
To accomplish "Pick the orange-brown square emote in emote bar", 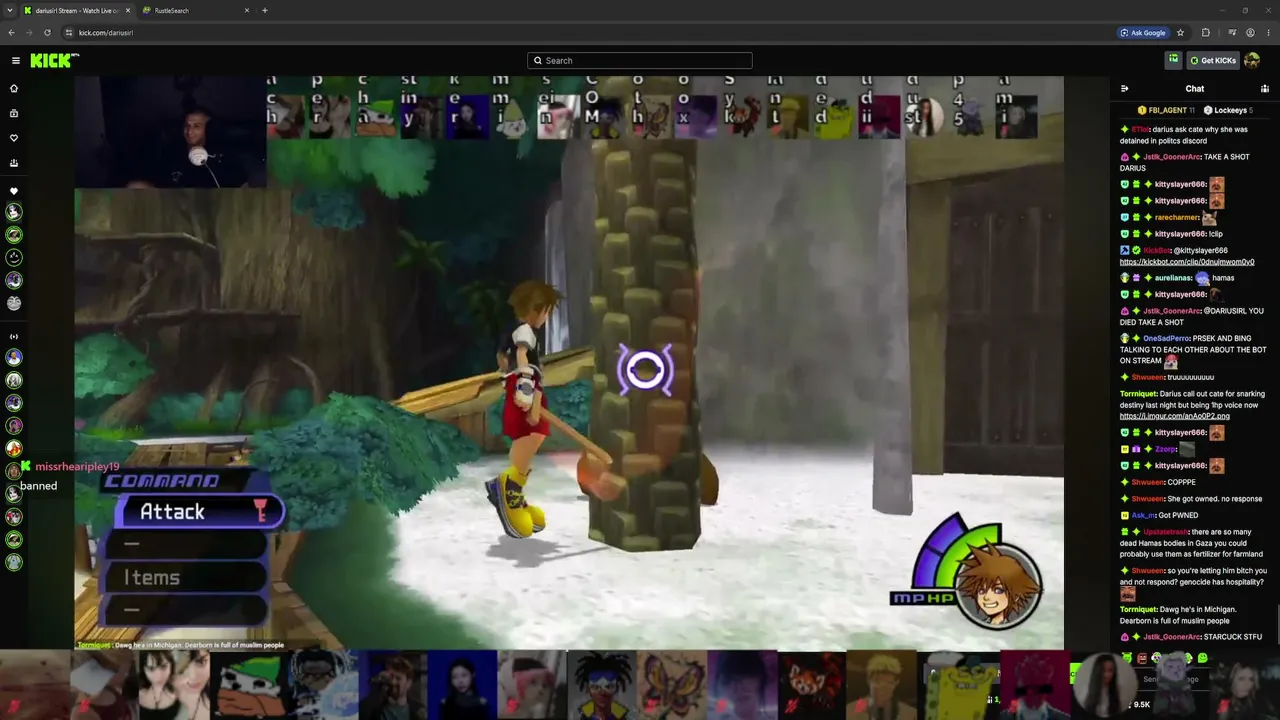I will [1142, 658].
